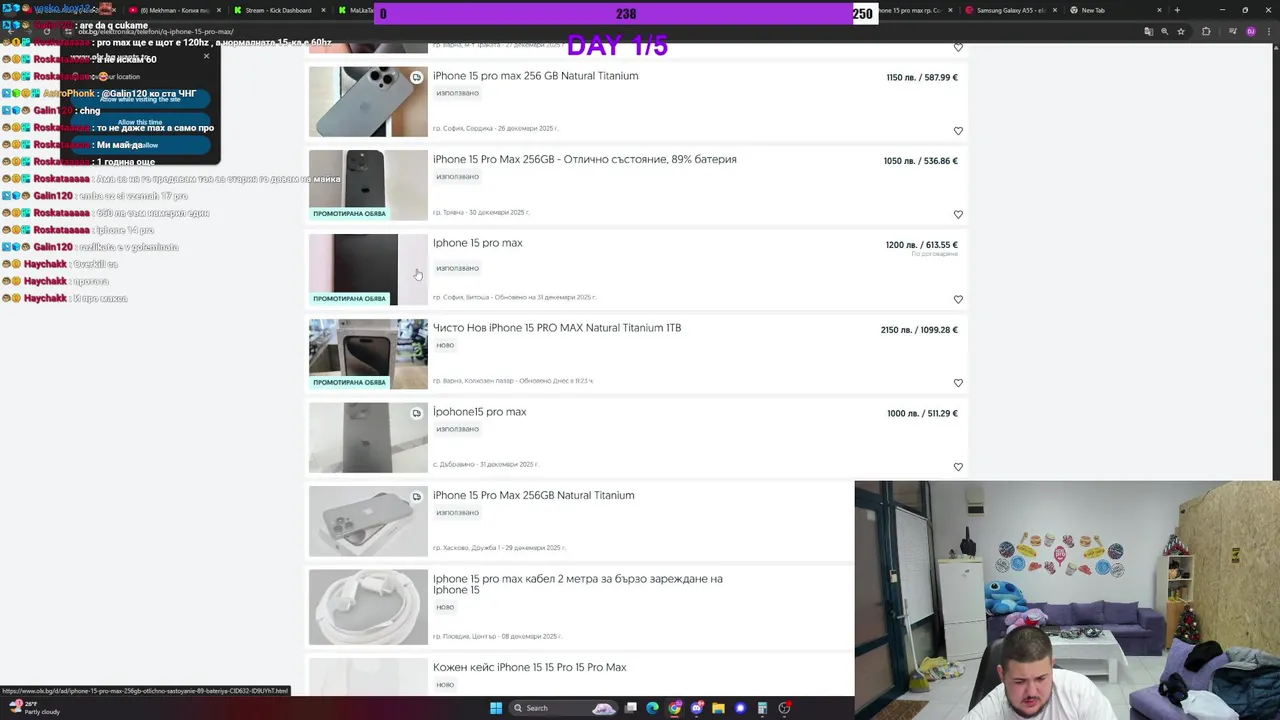Open iPhone 15 pro max 256 GB Natural Titanium listing
The image size is (1280, 720).
tap(535, 76)
